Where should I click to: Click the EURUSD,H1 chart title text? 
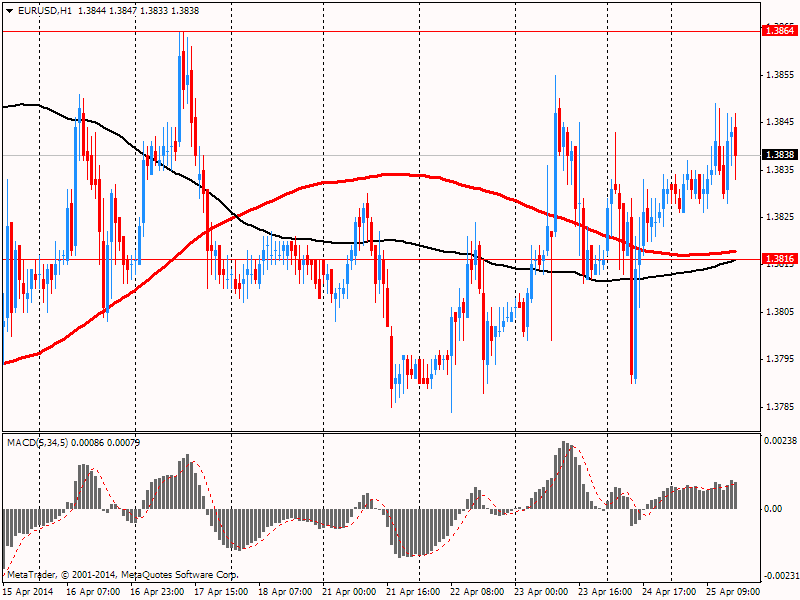coord(43,10)
